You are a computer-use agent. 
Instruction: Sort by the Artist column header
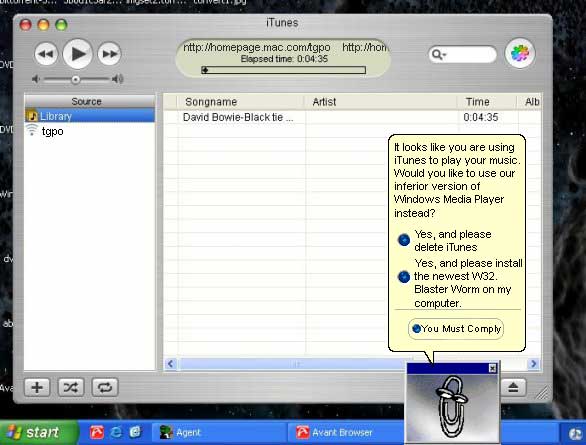380,102
